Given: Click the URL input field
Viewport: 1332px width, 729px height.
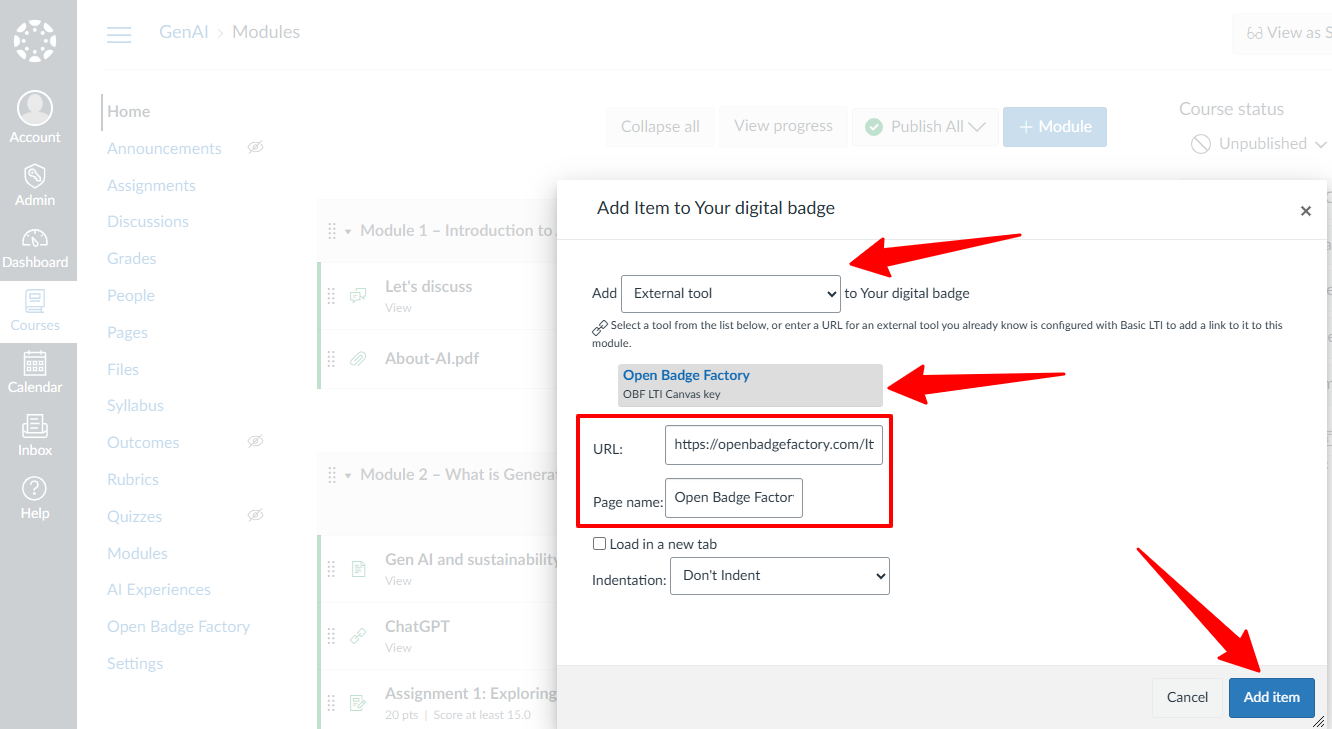Looking at the screenshot, I should (x=774, y=445).
